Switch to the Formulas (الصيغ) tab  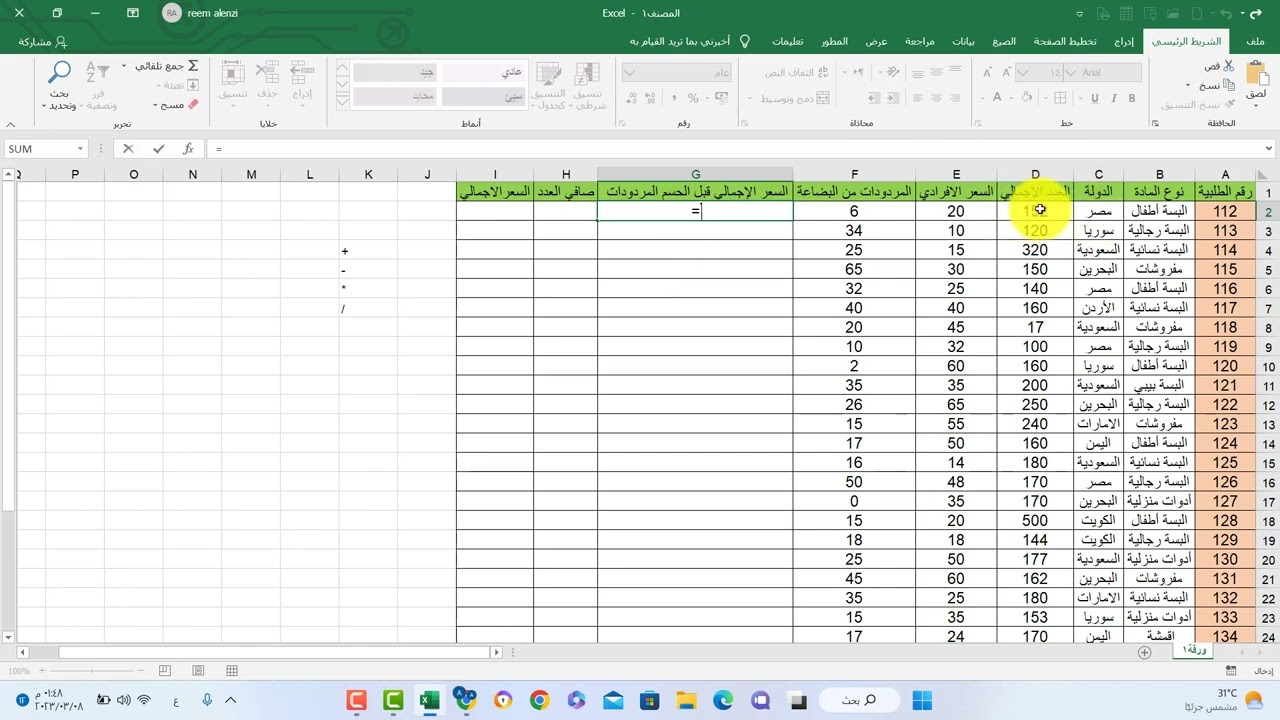(1004, 41)
